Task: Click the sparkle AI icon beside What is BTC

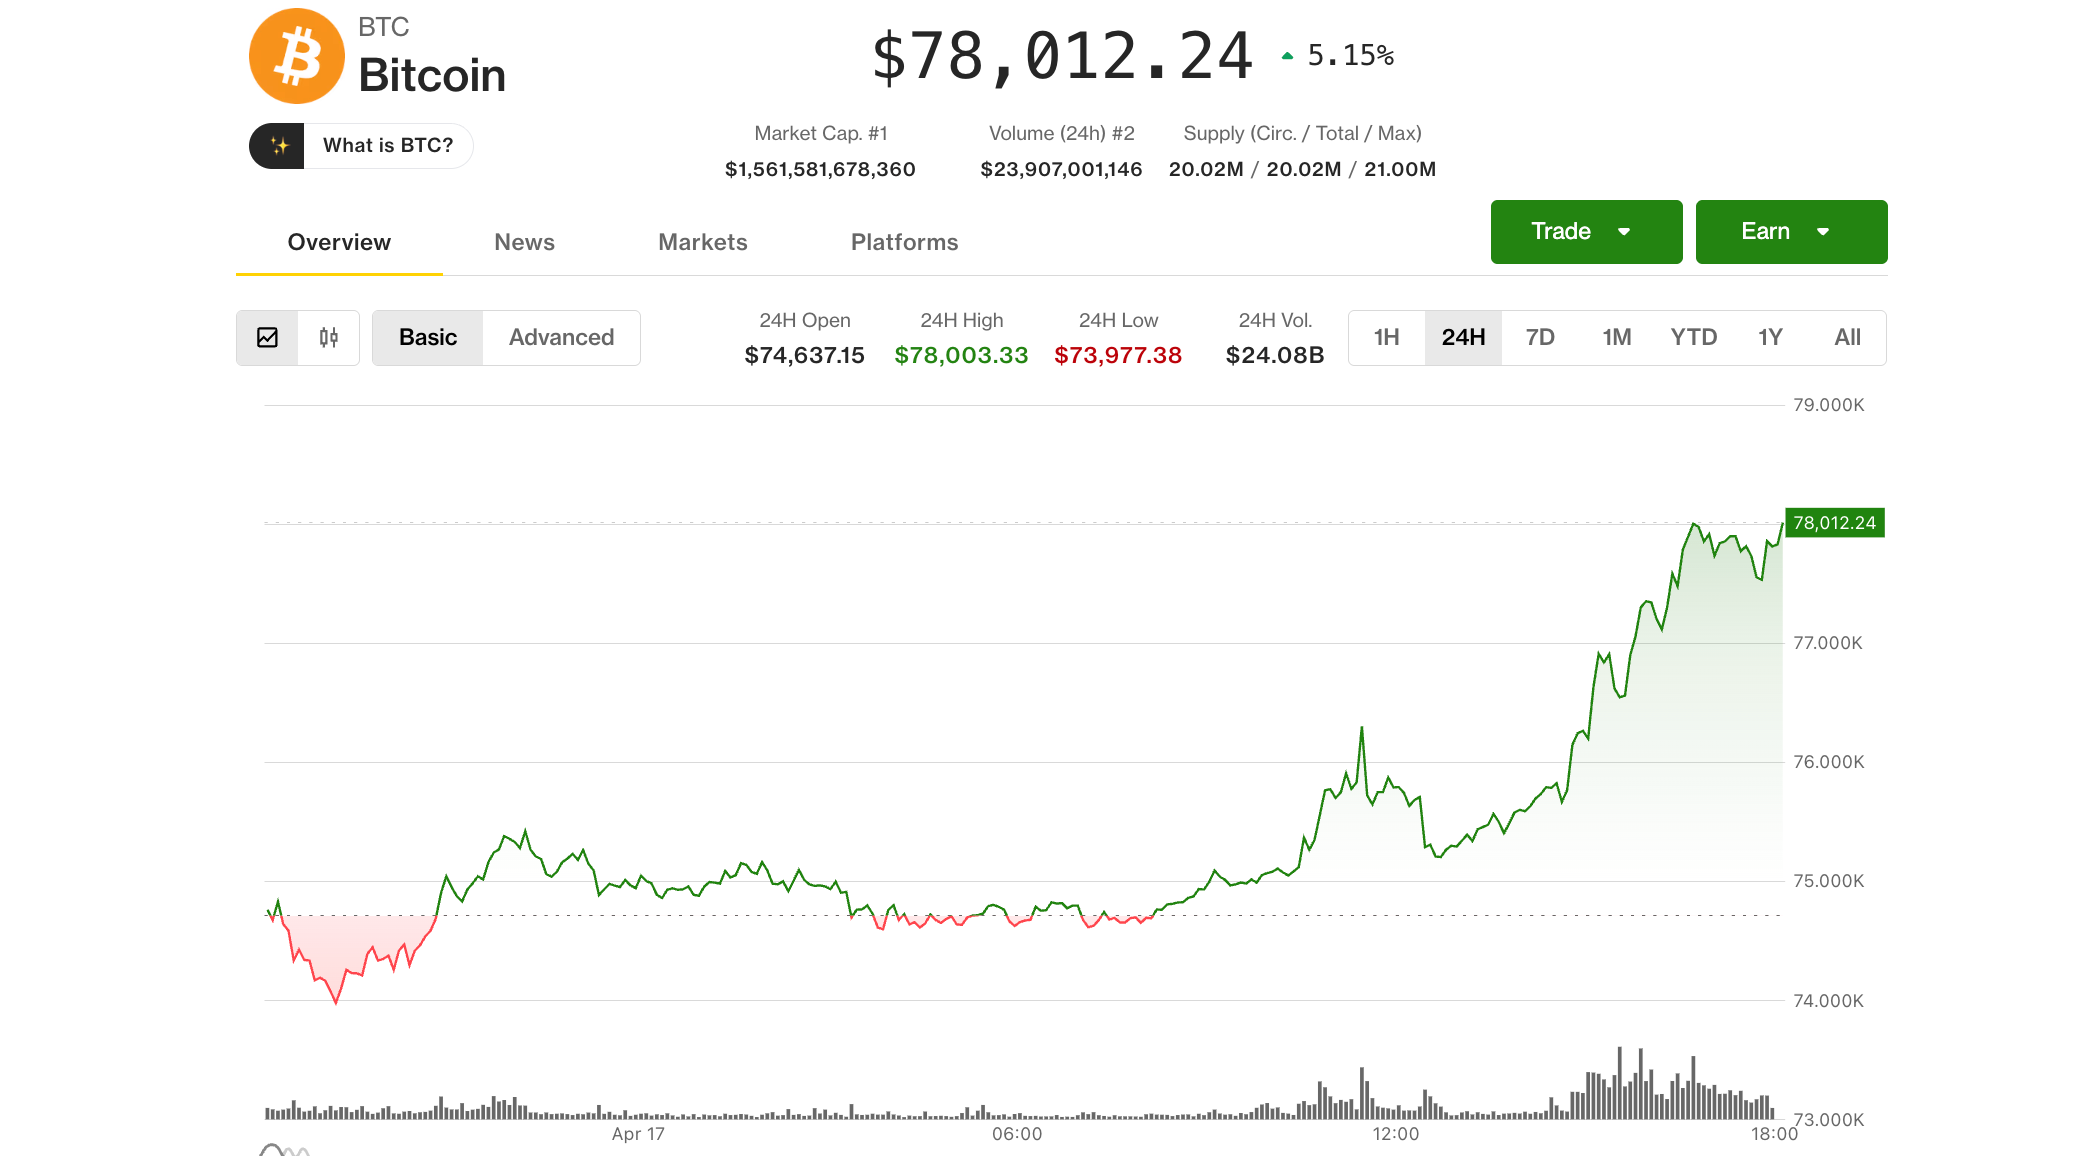Action: click(x=281, y=145)
